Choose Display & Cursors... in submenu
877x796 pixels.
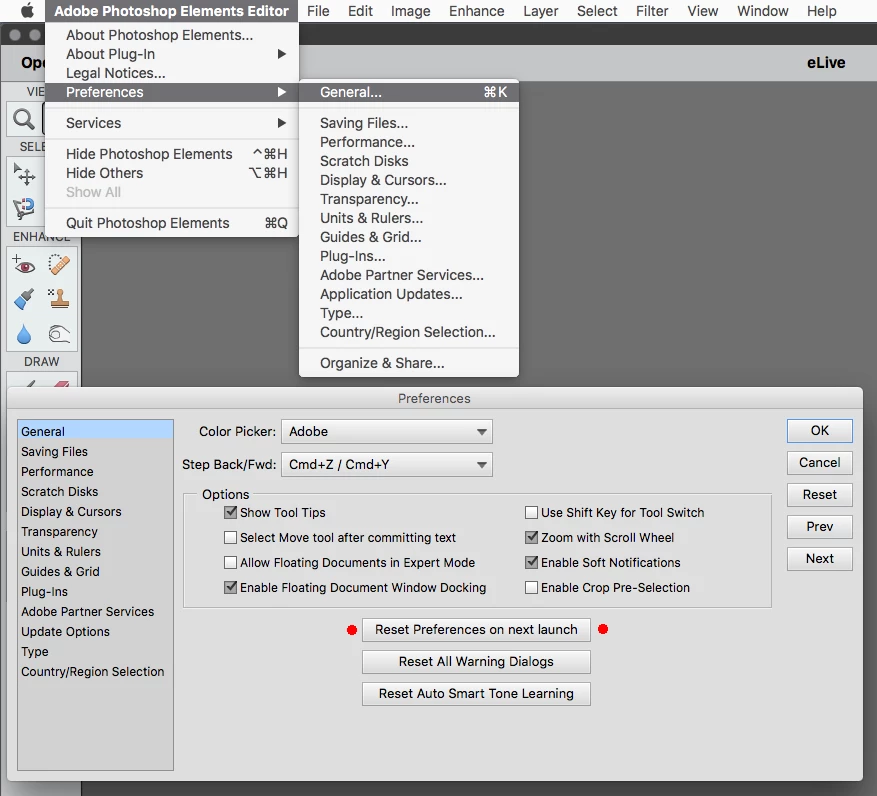click(409, 180)
